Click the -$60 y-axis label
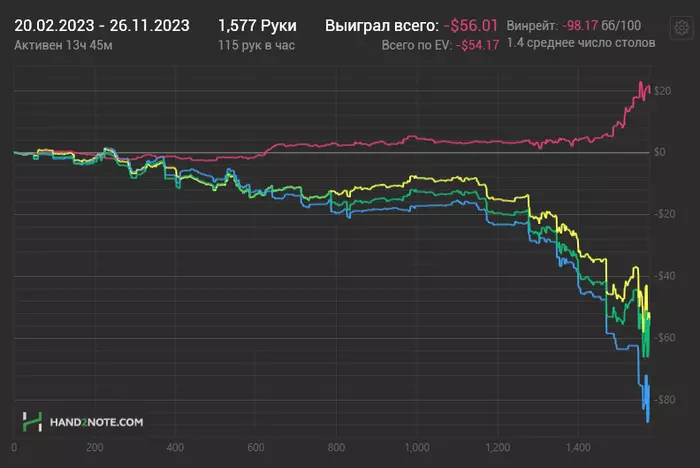This screenshot has width=700, height=468. click(x=664, y=337)
